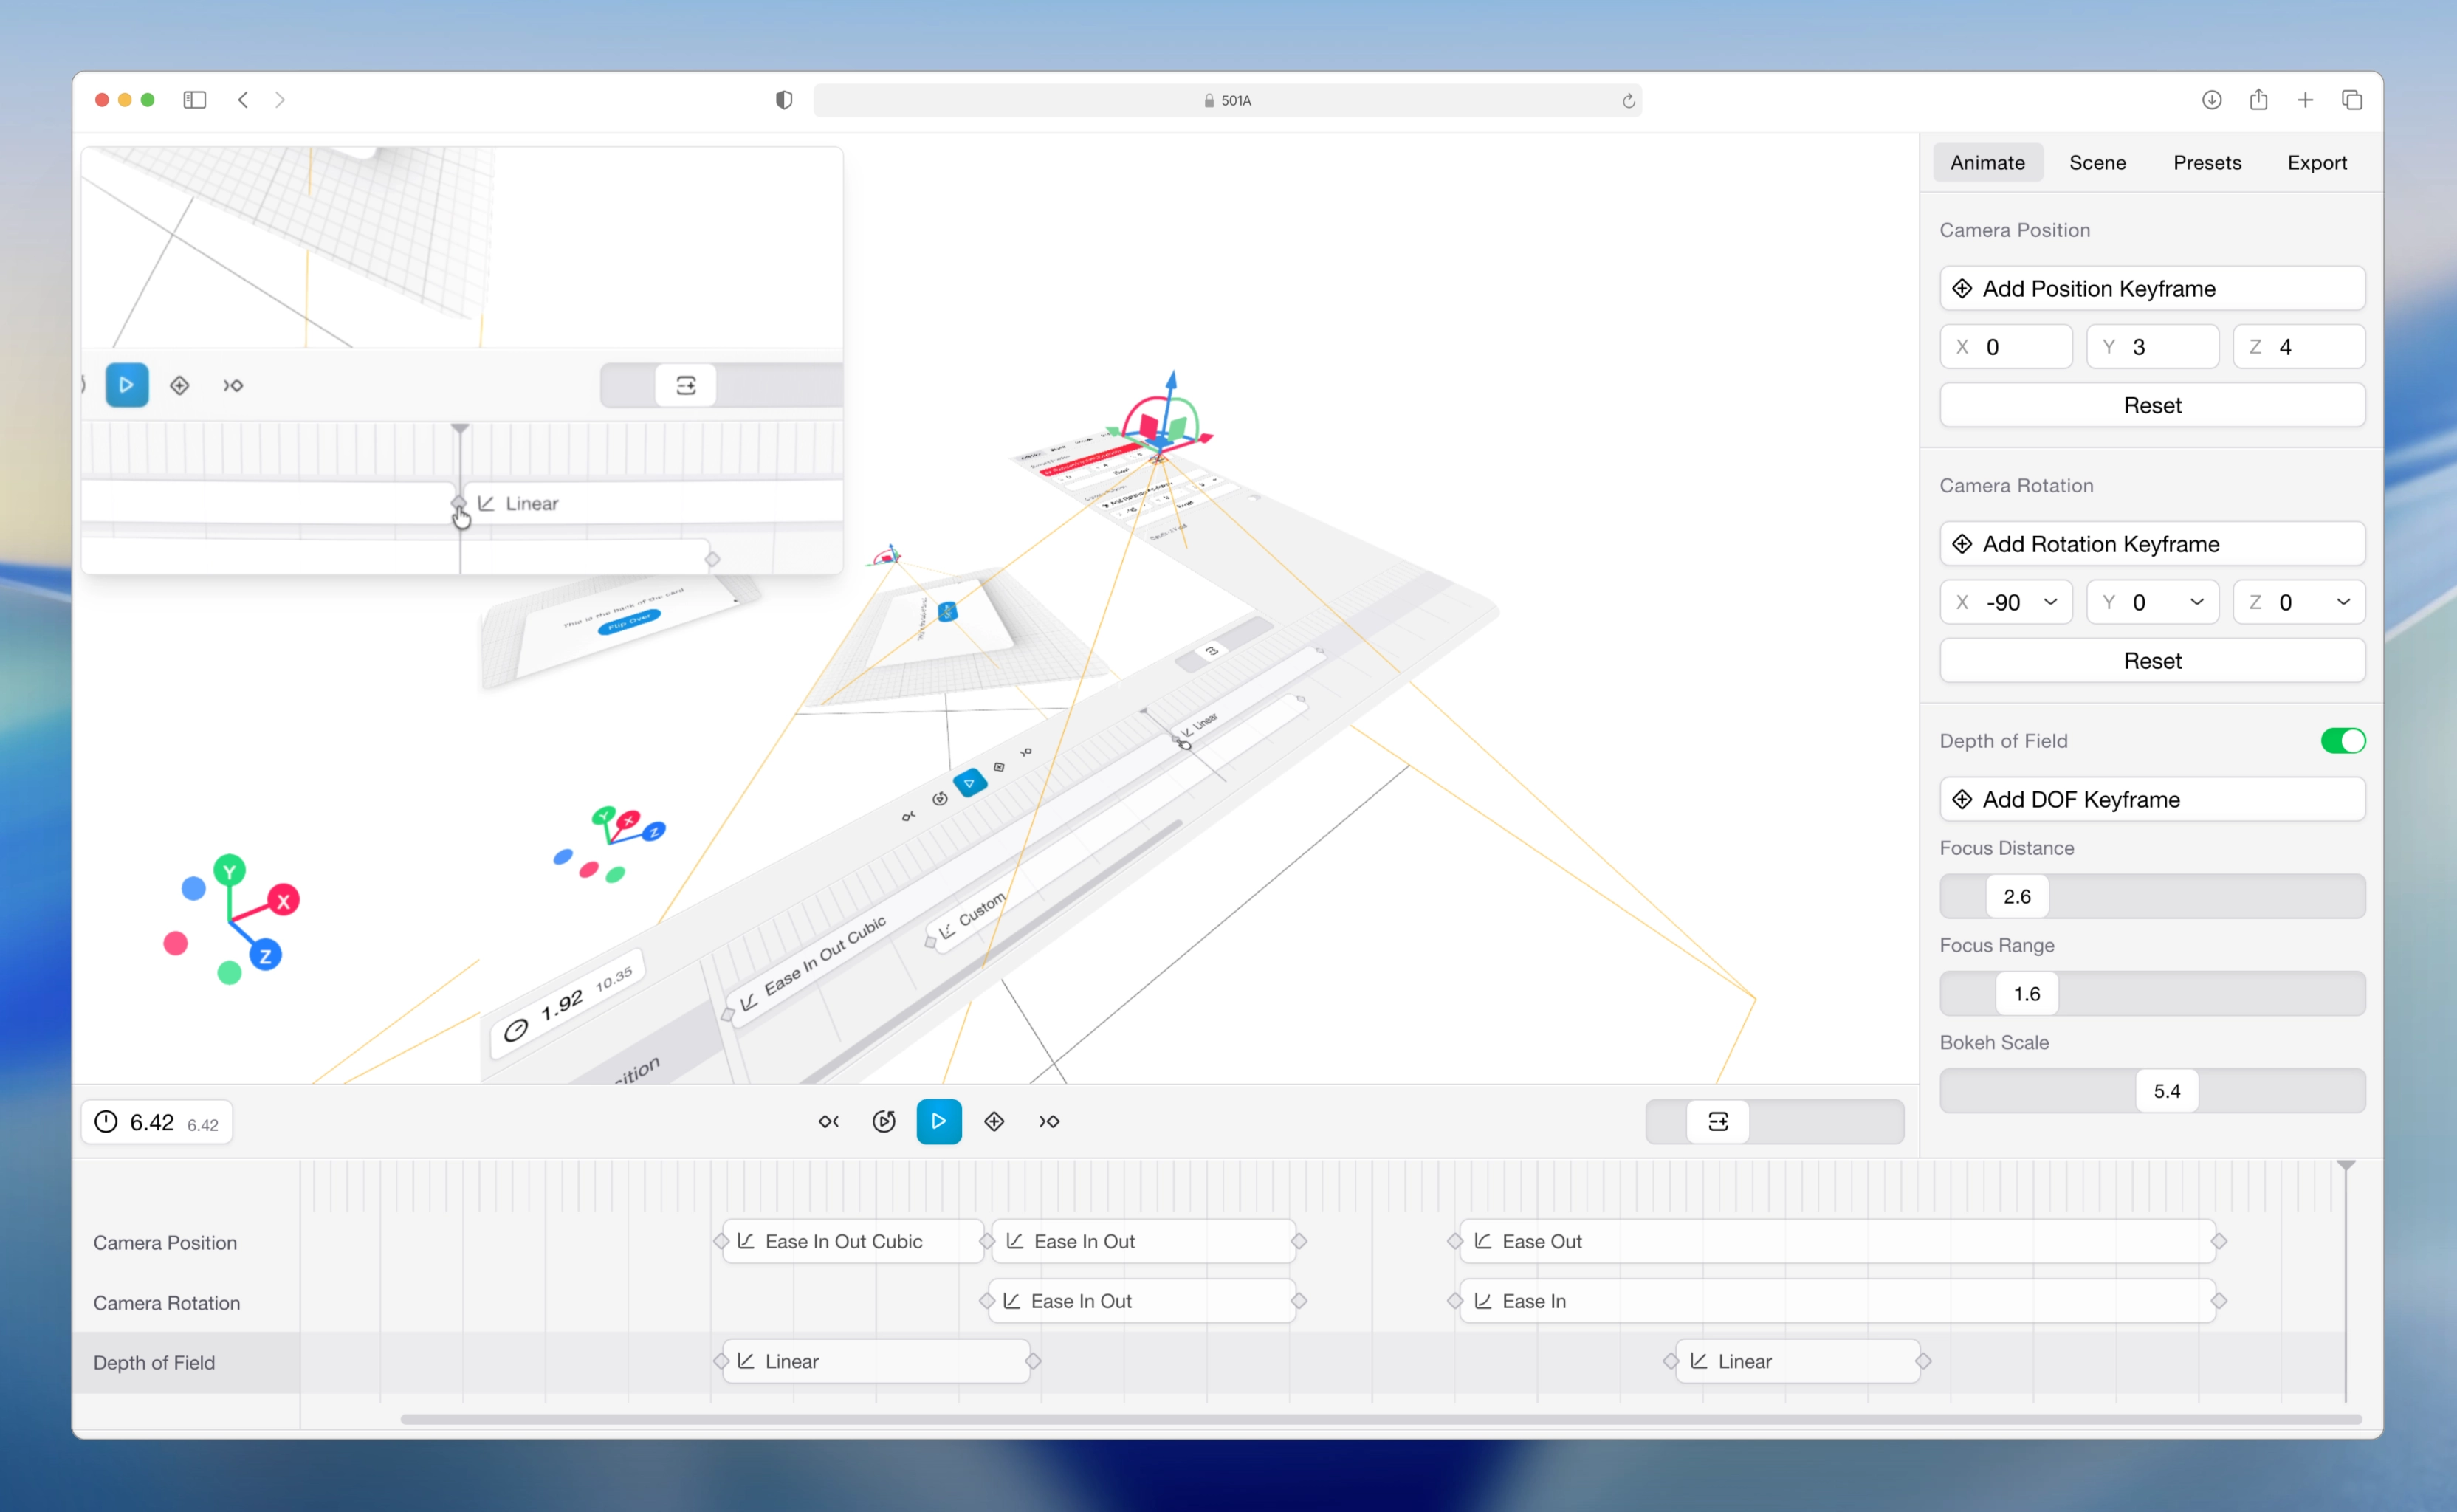Snap view to the red X axis
Viewport: 2457px width, 1512px height.
284,901
